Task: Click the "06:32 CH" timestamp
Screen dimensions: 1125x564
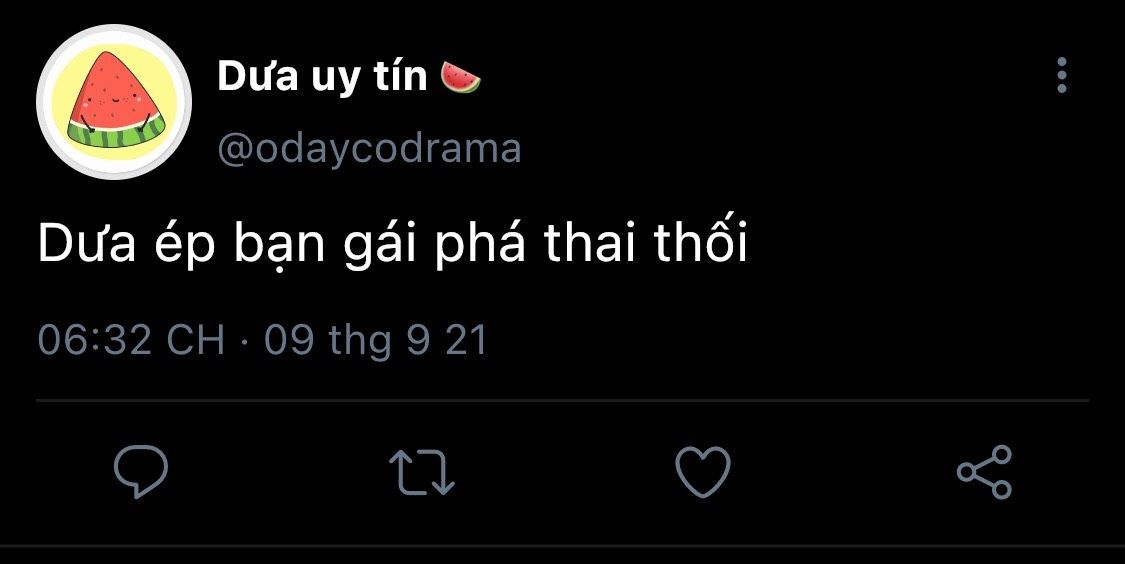Action: coord(131,339)
